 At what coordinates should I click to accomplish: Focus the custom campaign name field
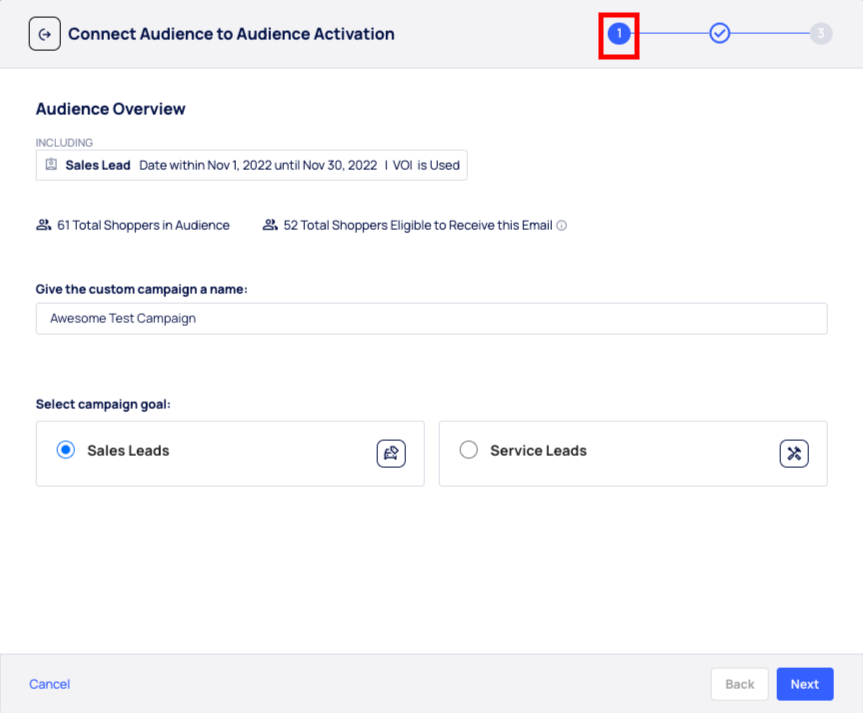(x=431, y=319)
